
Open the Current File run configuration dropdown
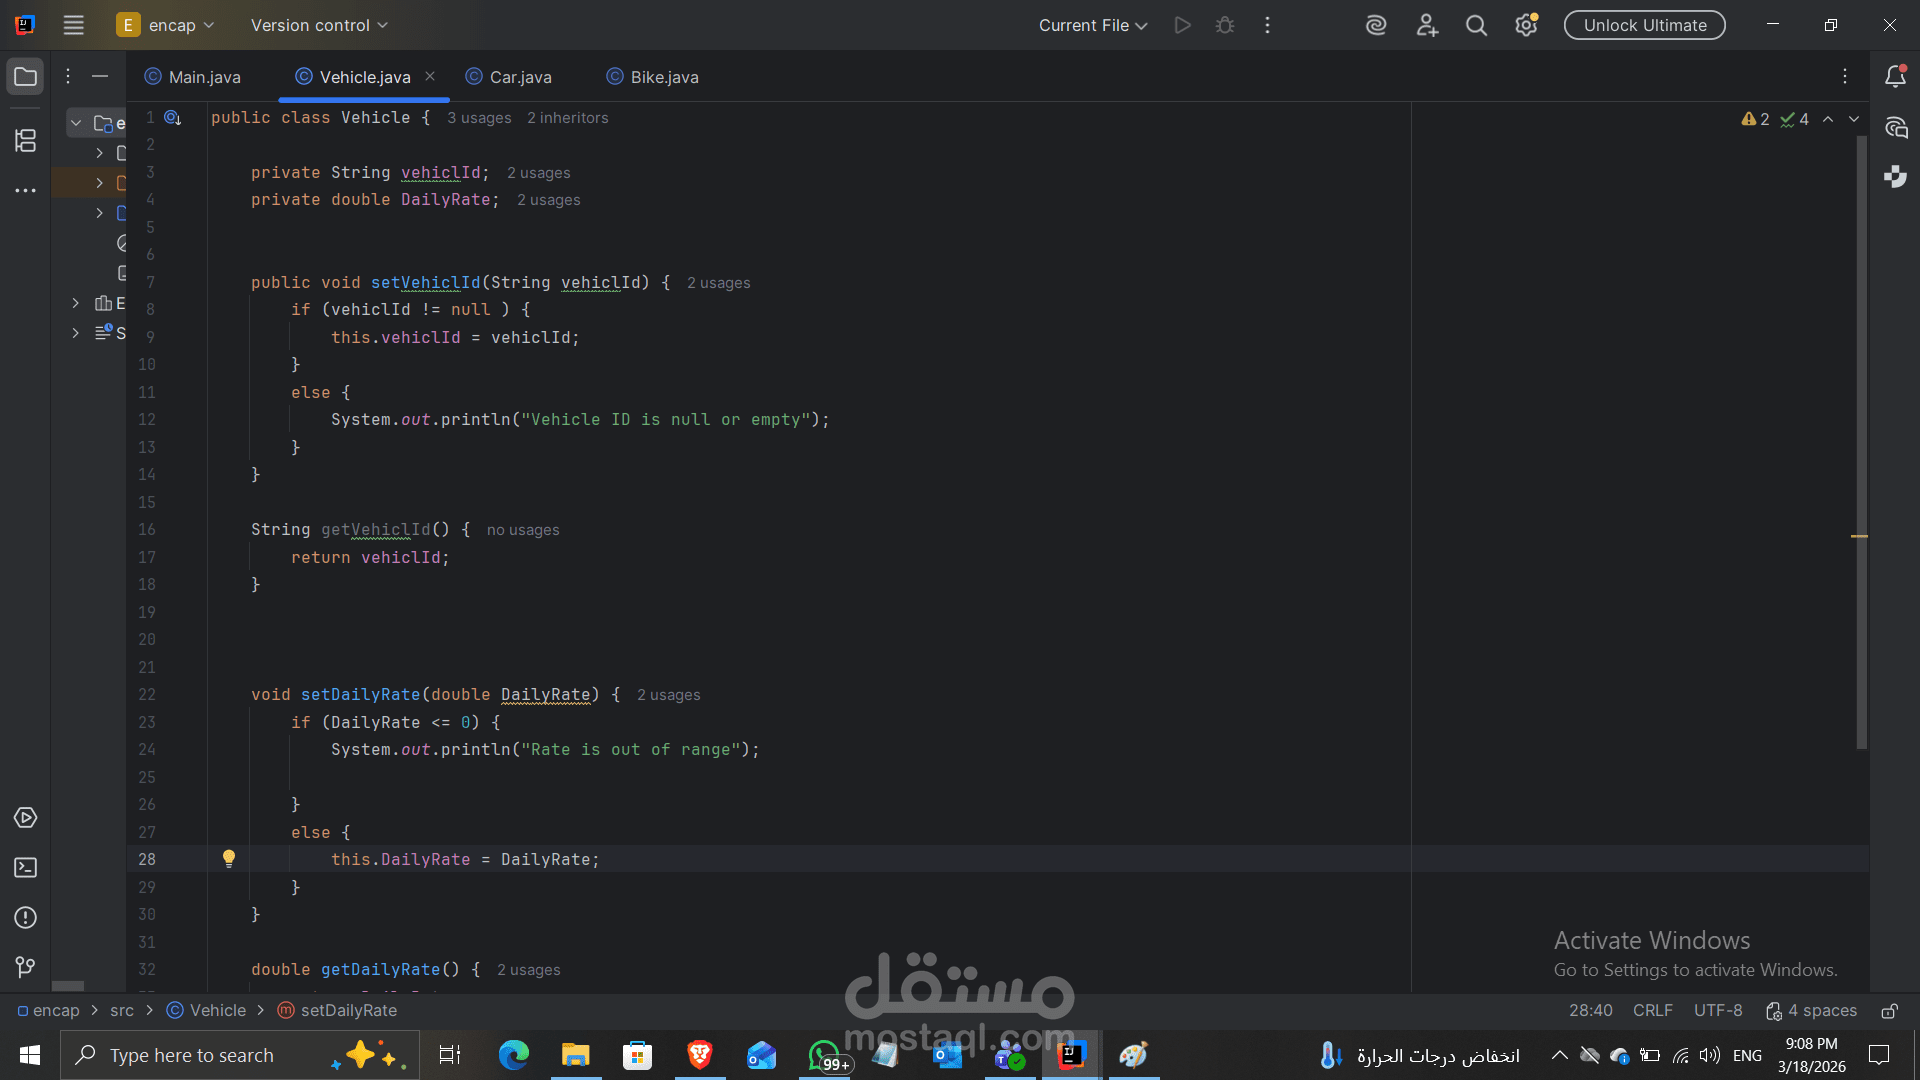(x=1093, y=25)
